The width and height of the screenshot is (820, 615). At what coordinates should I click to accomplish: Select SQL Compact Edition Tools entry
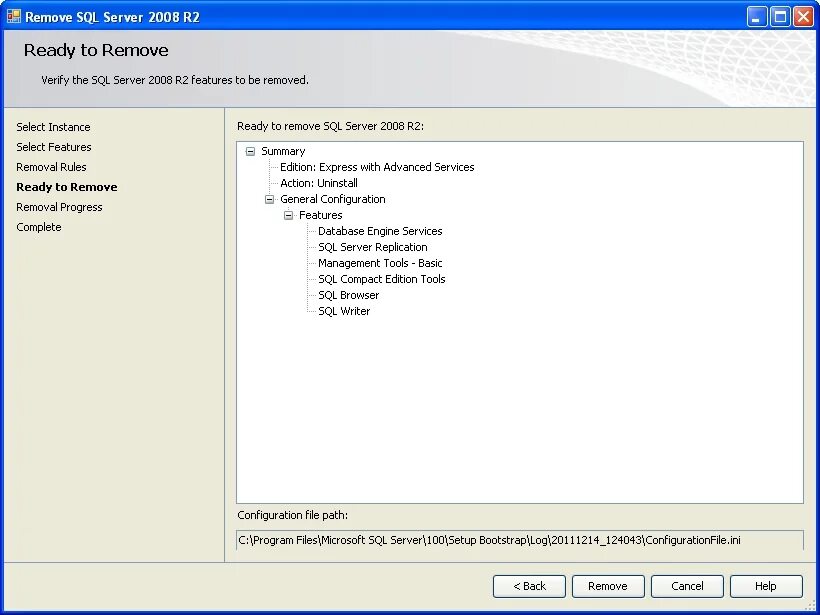coord(382,279)
